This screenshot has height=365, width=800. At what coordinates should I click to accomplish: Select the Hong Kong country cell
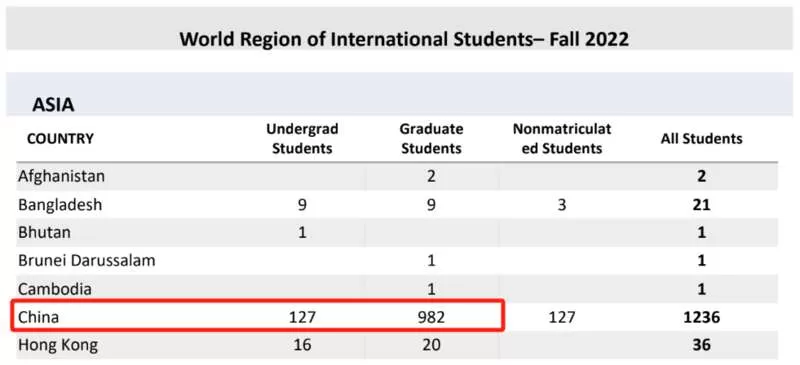58,346
